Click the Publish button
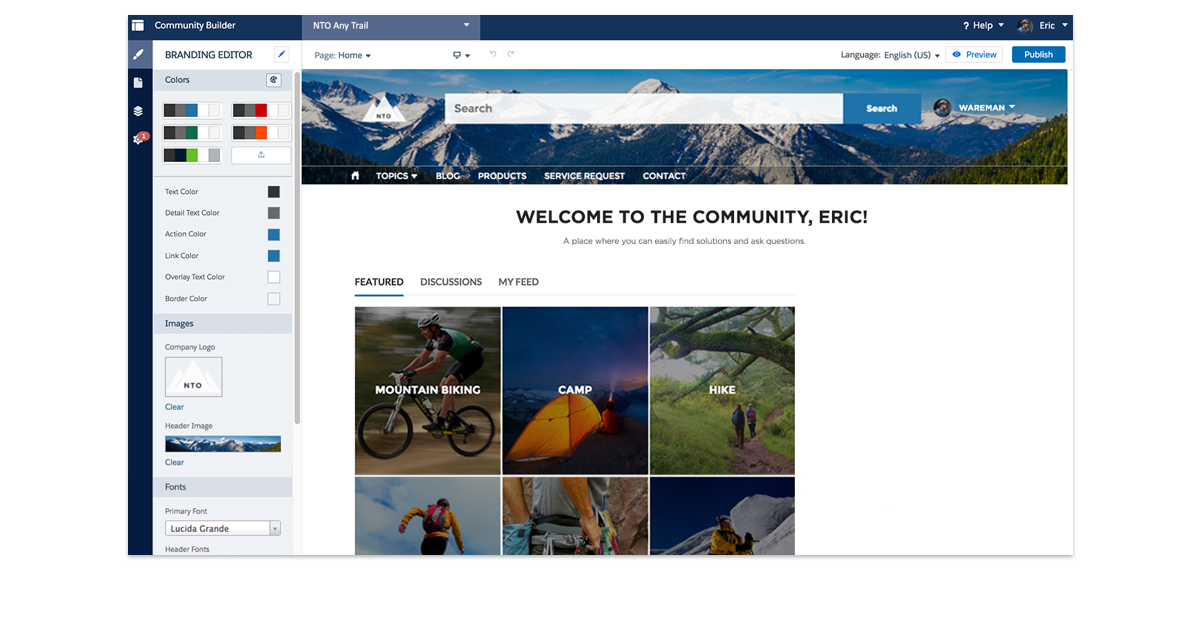 click(1038, 55)
